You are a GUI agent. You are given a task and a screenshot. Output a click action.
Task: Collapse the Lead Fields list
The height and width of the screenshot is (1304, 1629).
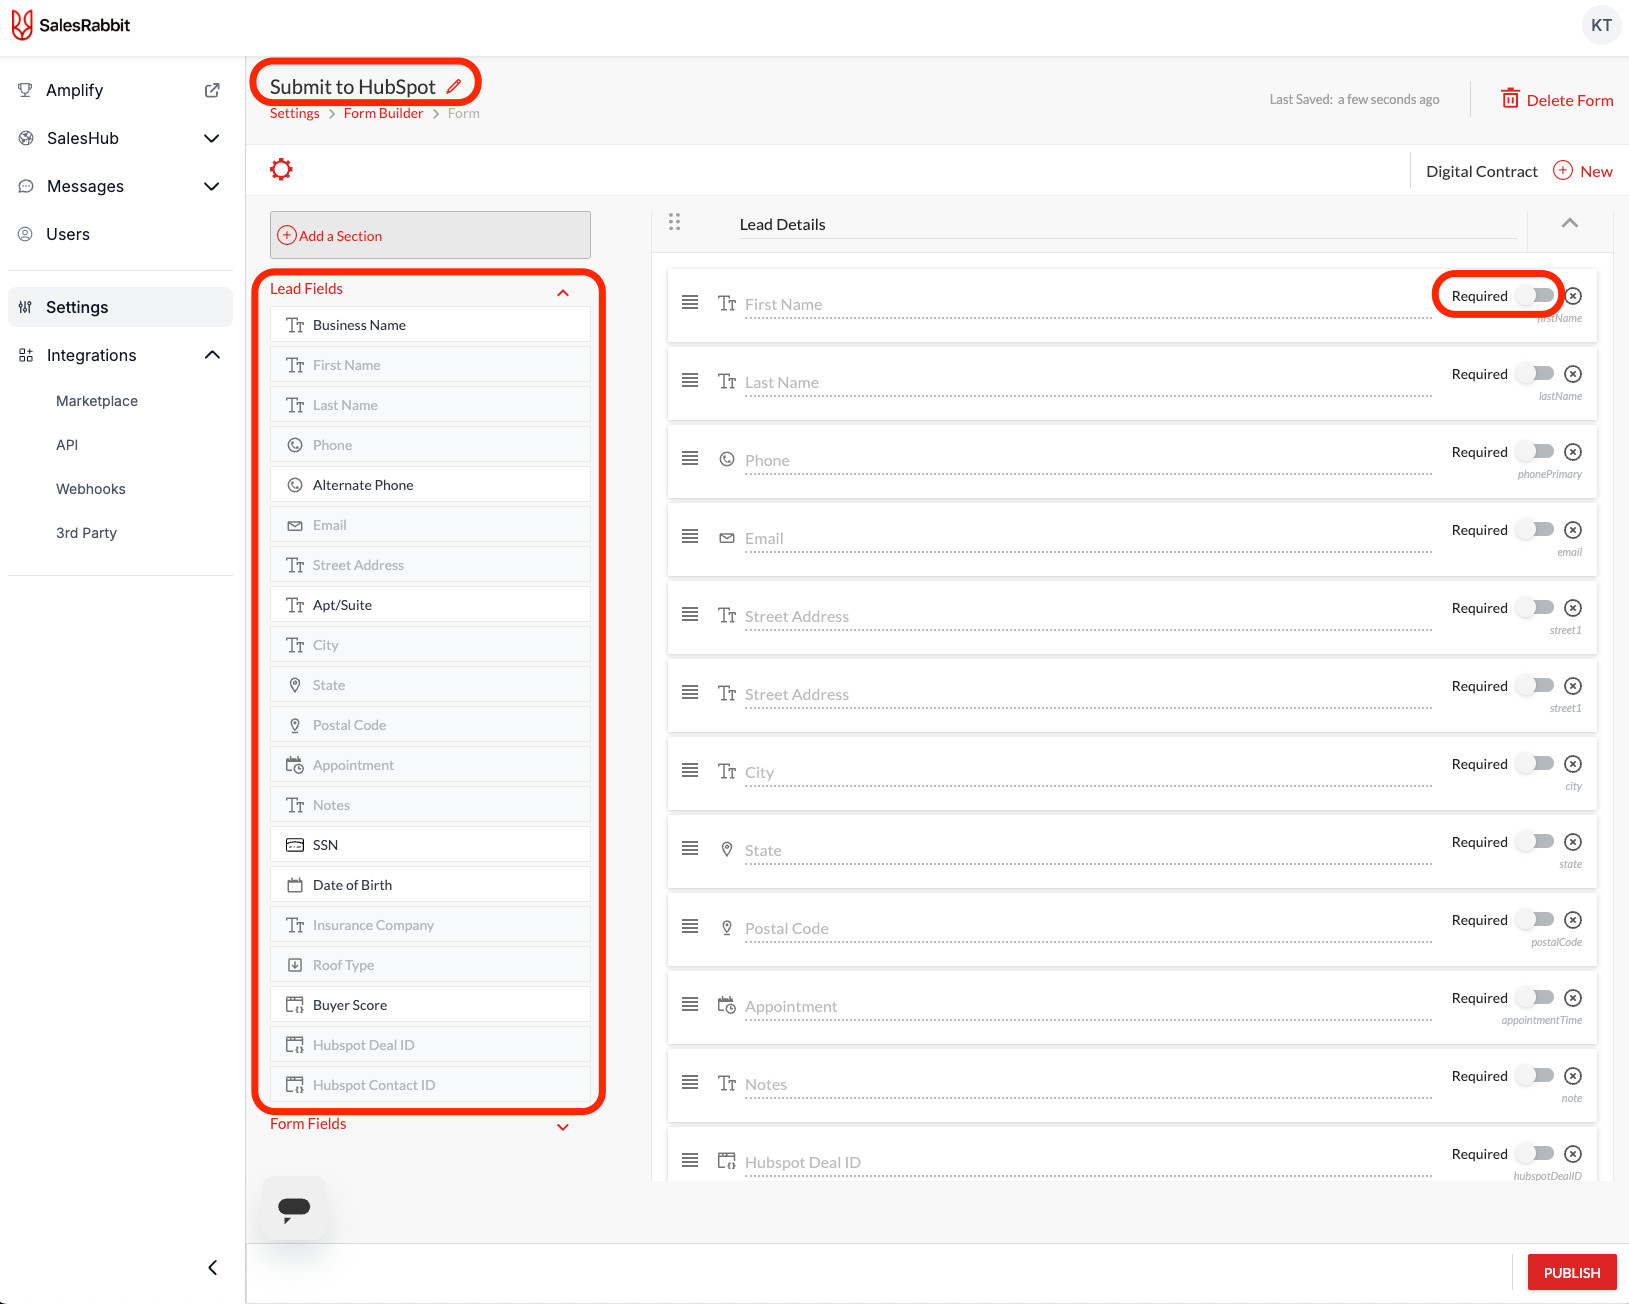click(x=563, y=292)
